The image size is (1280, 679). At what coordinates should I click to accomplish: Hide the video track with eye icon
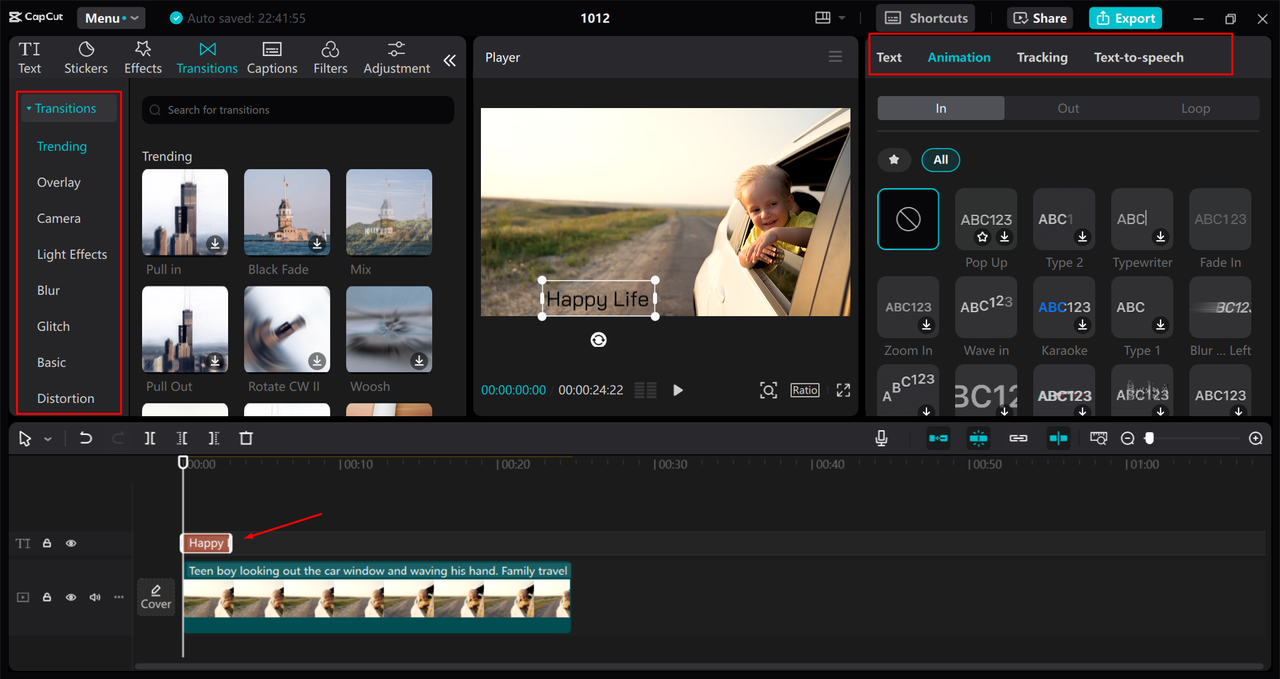[71, 597]
